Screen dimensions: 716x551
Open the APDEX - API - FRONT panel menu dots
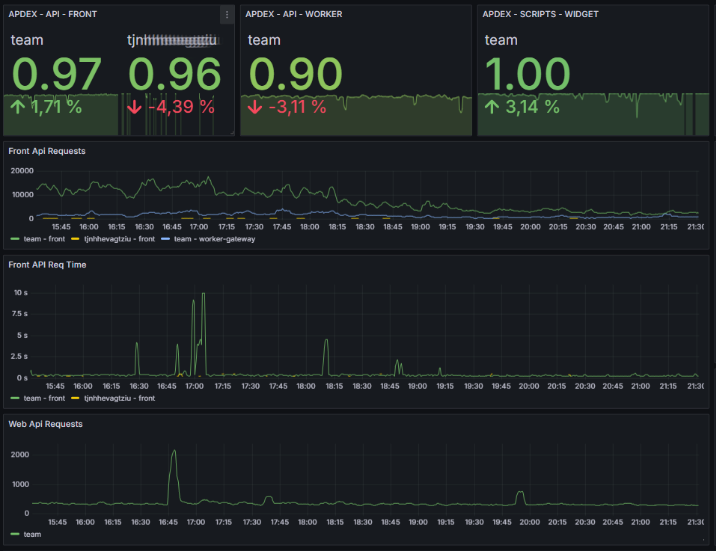pos(227,15)
